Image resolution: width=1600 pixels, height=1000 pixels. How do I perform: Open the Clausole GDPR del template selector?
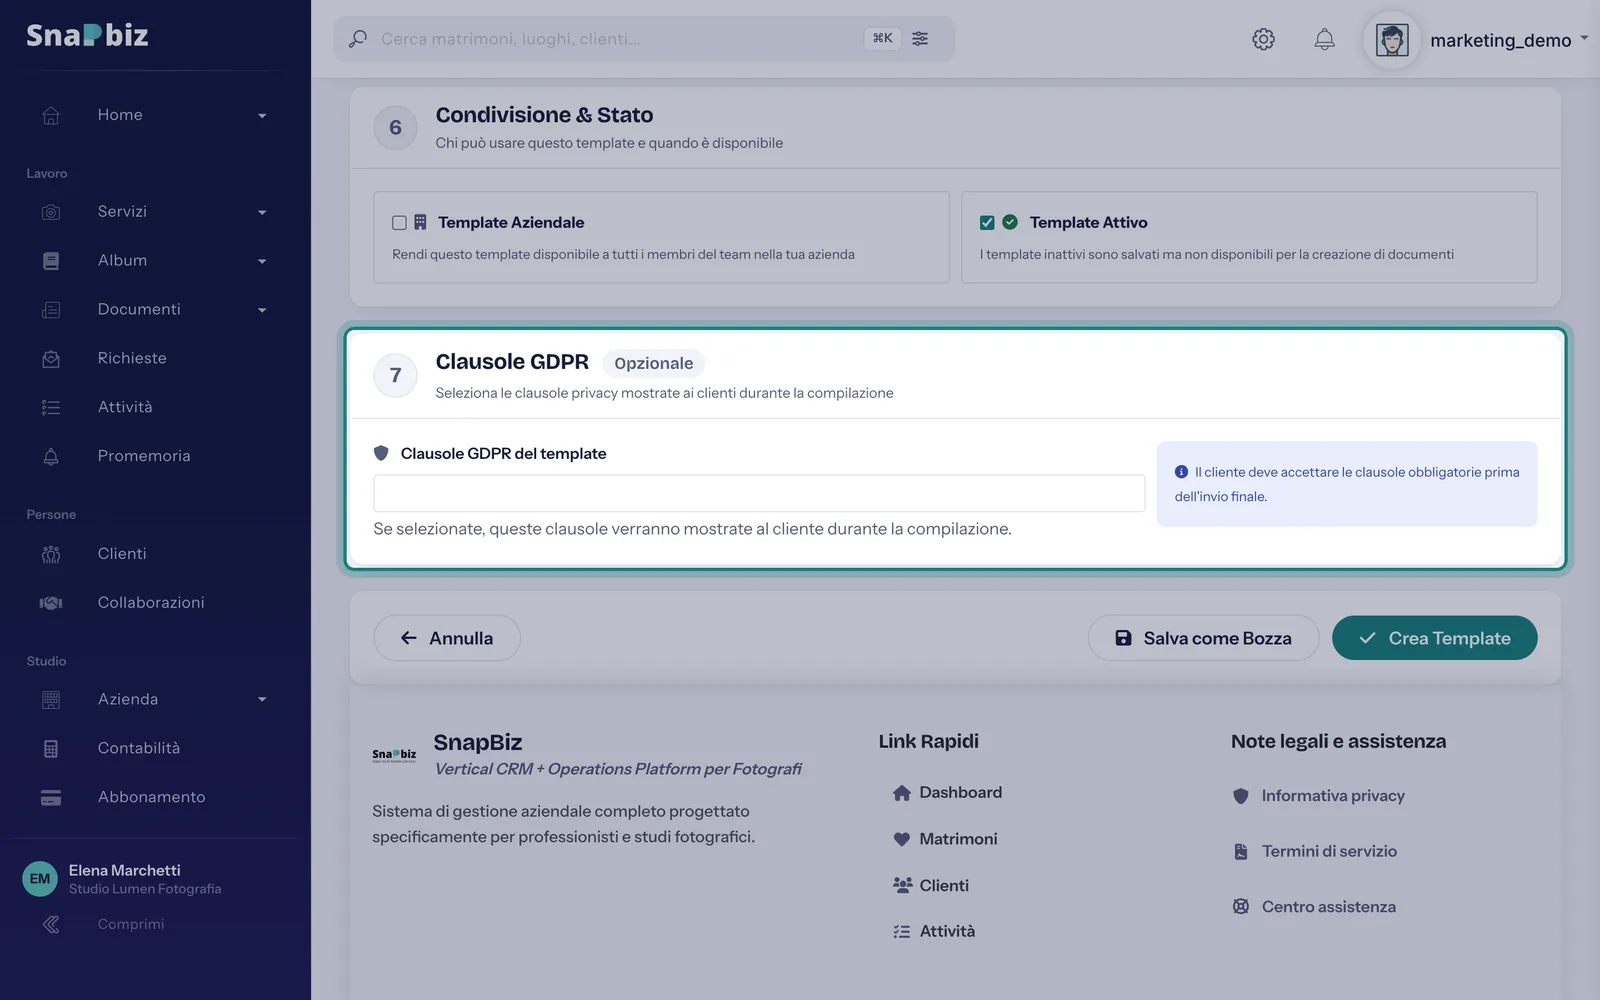(x=759, y=493)
